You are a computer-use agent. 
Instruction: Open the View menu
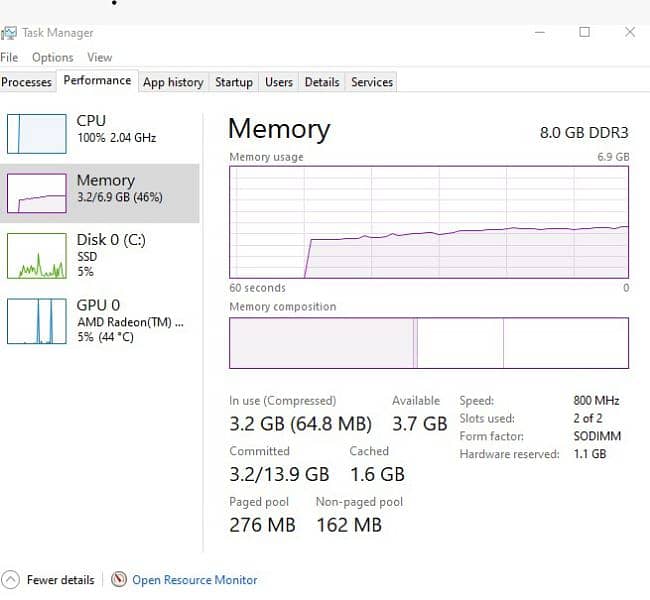point(99,57)
